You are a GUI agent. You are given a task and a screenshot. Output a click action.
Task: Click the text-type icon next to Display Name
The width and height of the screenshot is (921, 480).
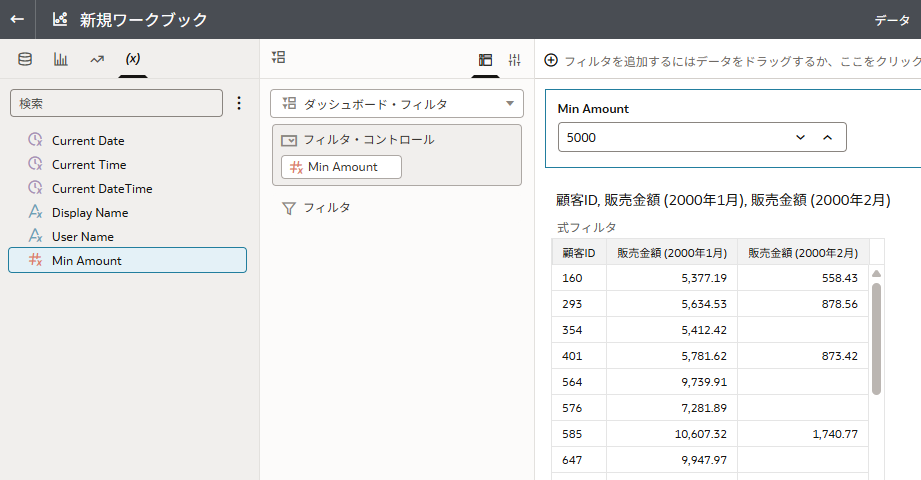35,212
